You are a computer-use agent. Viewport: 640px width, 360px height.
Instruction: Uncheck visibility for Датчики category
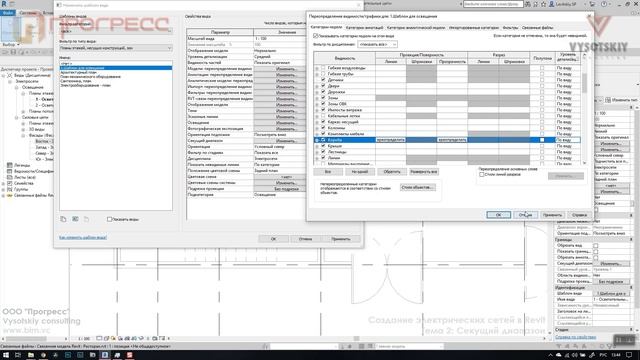(323, 80)
